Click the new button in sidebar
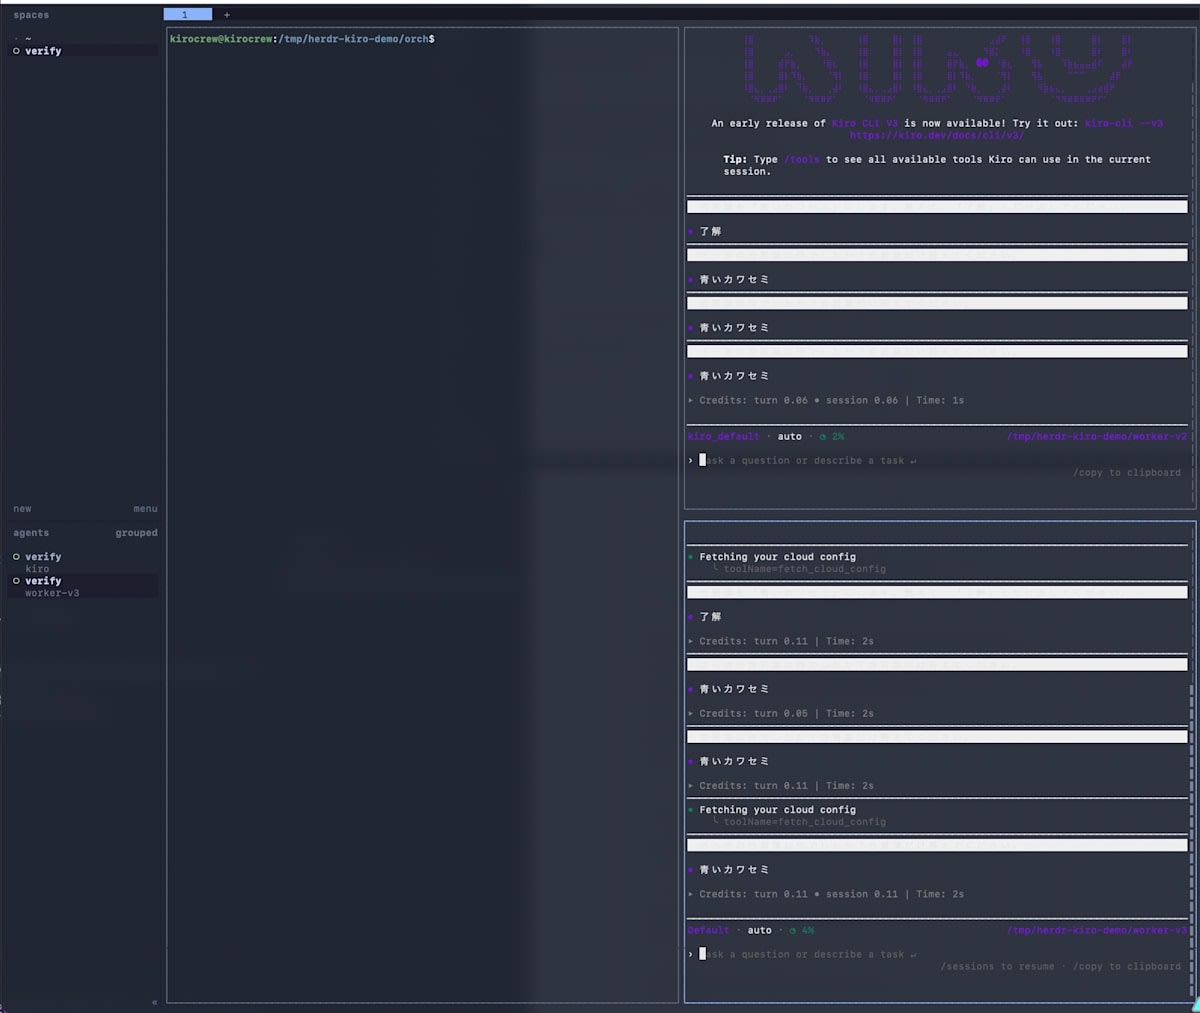Viewport: 1200px width, 1013px height. [22, 509]
